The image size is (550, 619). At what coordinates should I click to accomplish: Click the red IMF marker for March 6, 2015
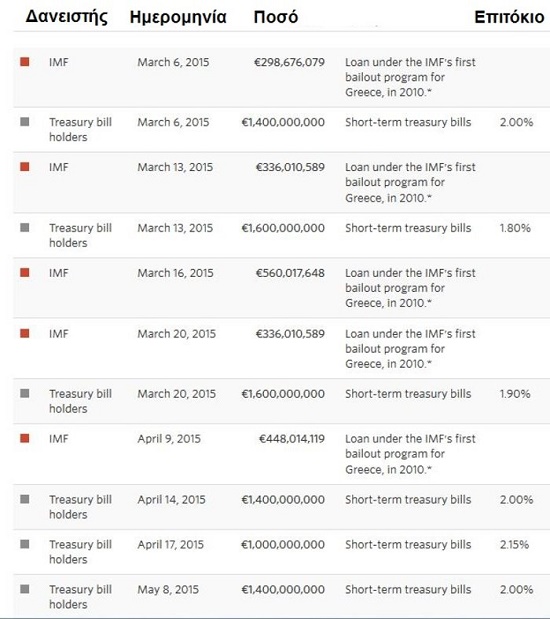tap(25, 62)
